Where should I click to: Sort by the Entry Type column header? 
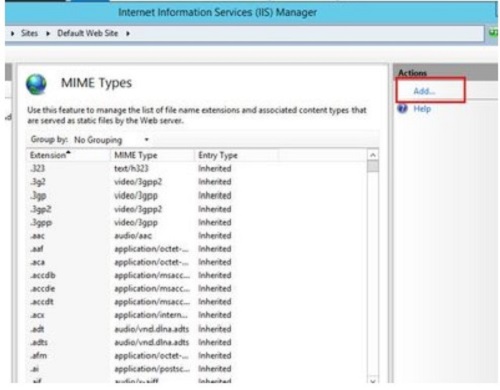pyautogui.click(x=236, y=155)
